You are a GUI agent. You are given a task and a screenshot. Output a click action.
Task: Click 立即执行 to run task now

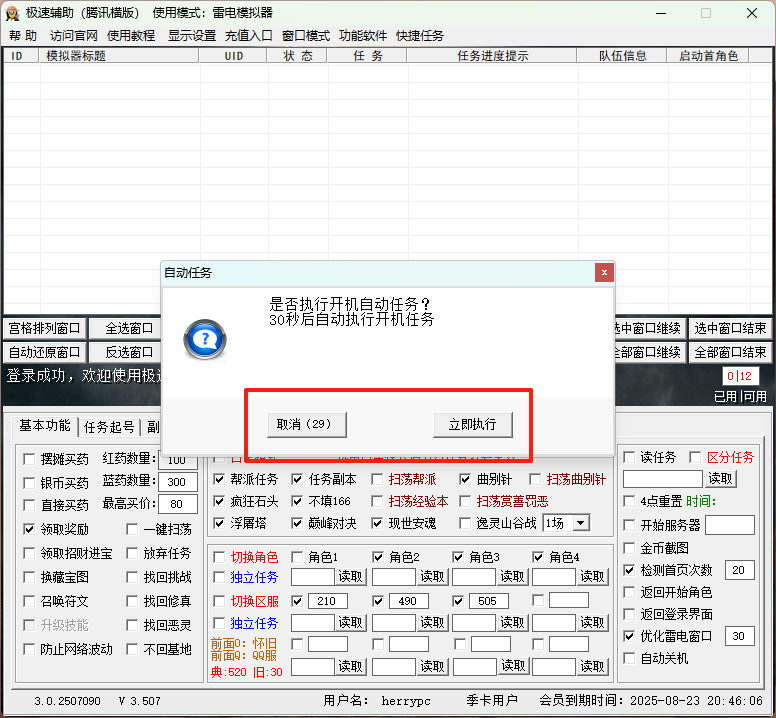[x=473, y=424]
